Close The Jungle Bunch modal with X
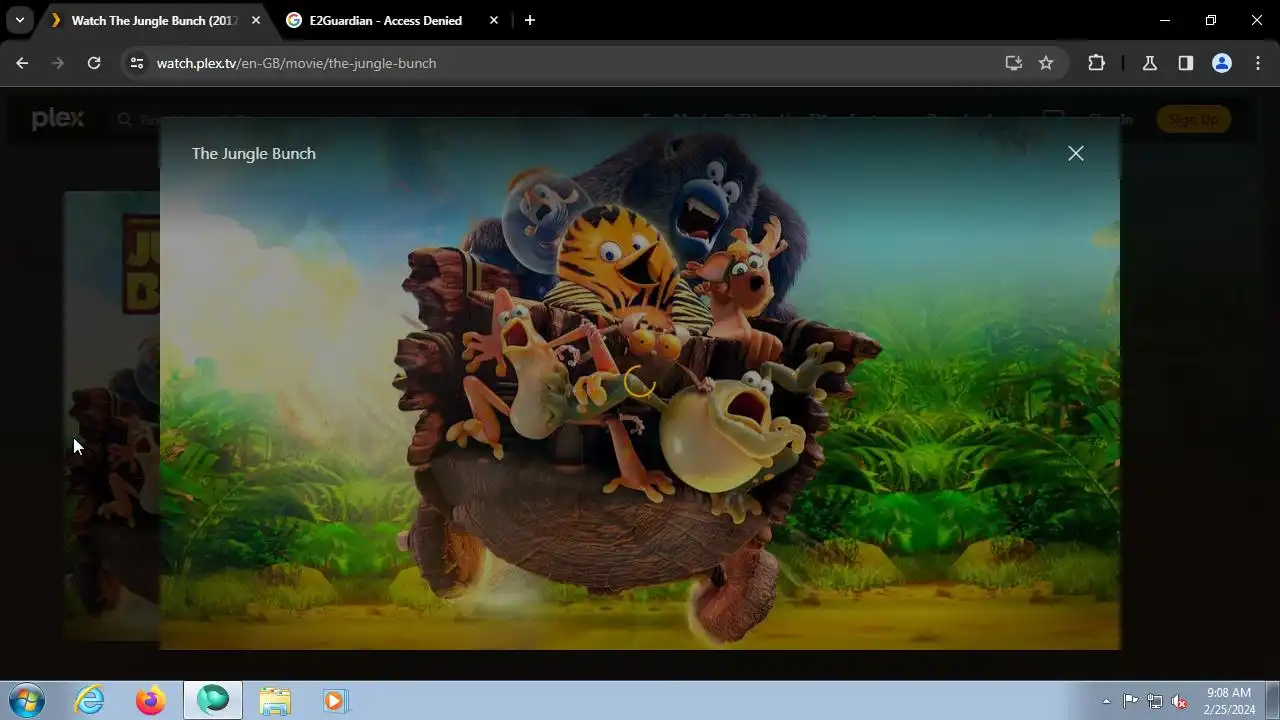The image size is (1280, 720). [1075, 153]
